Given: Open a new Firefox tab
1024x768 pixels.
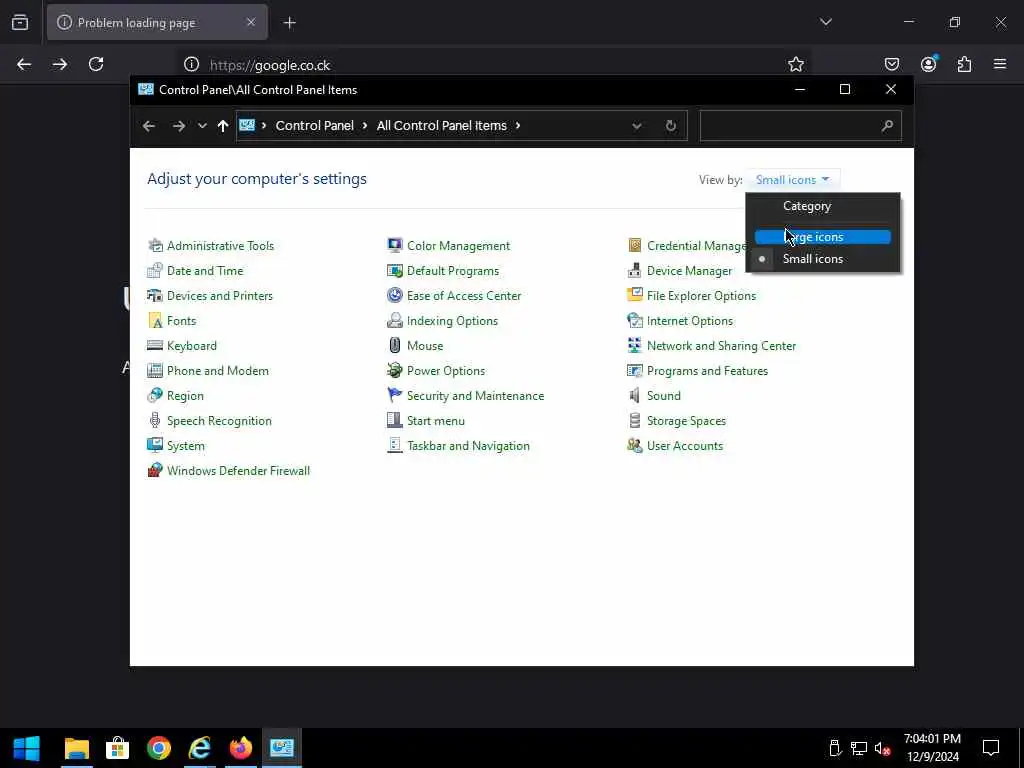Looking at the screenshot, I should pyautogui.click(x=290, y=23).
